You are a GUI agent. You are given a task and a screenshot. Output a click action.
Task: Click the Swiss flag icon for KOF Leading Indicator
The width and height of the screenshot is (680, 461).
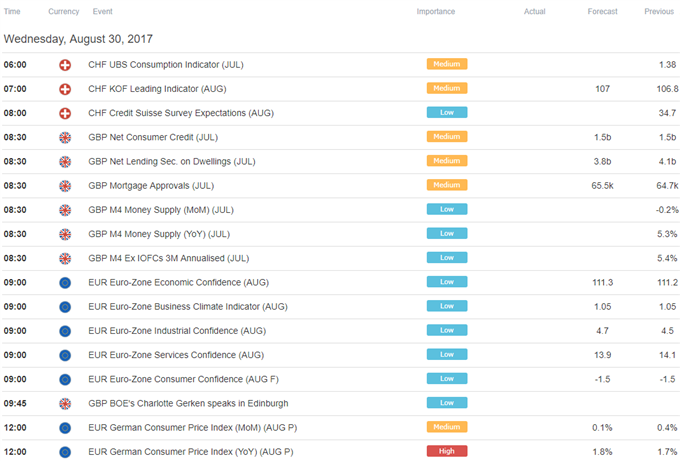pos(65,89)
